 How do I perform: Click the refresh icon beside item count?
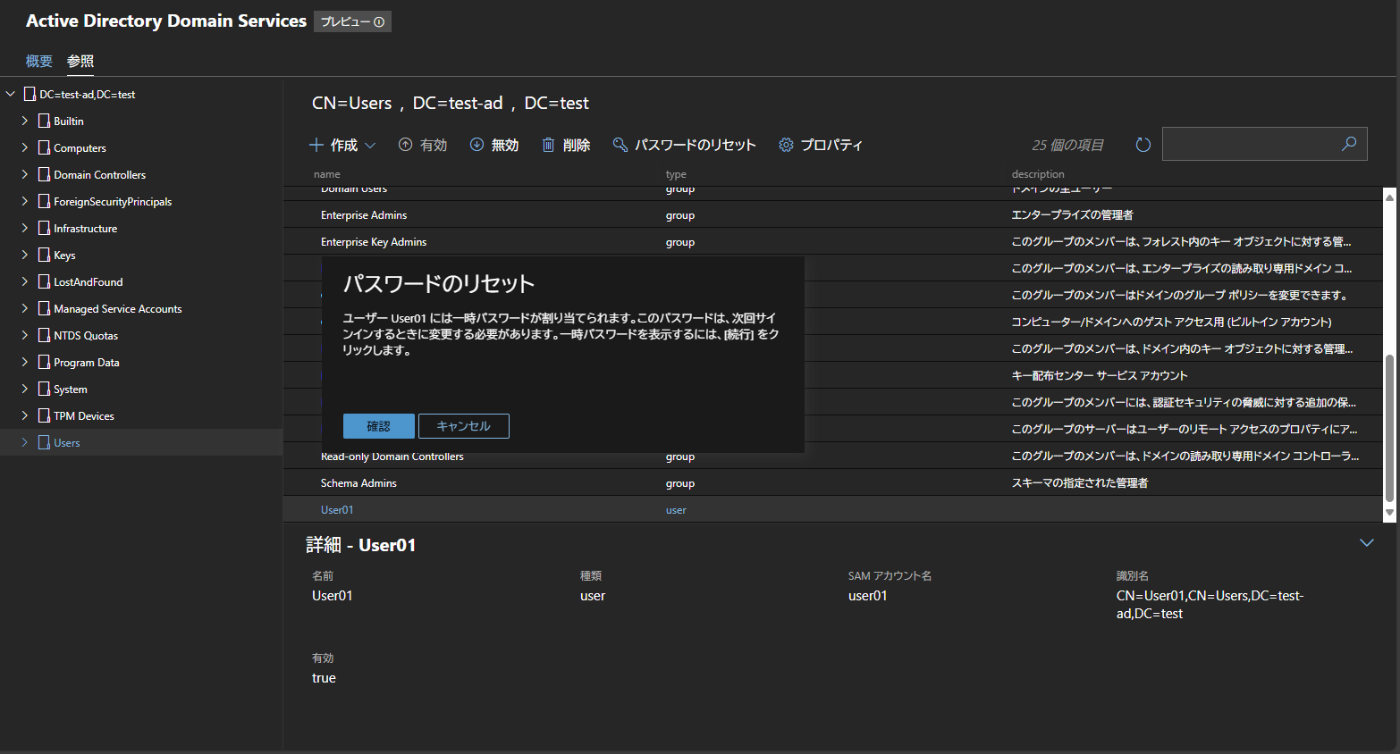[1143, 145]
